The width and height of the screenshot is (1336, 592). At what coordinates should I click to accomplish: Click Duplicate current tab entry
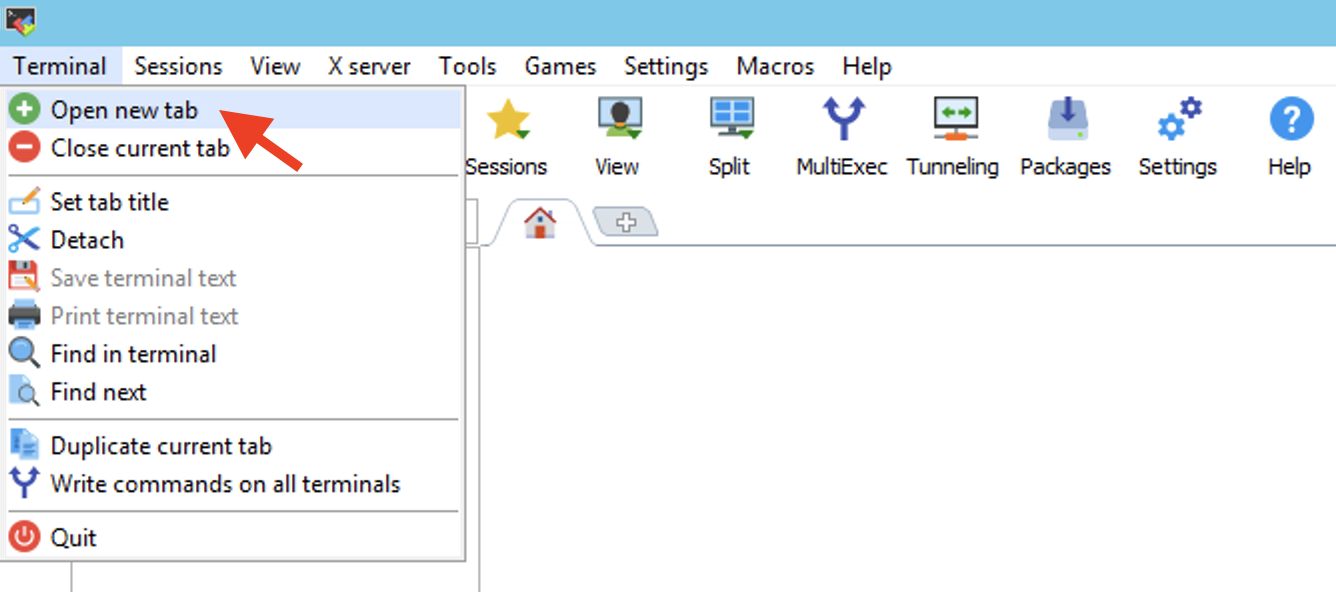[161, 446]
